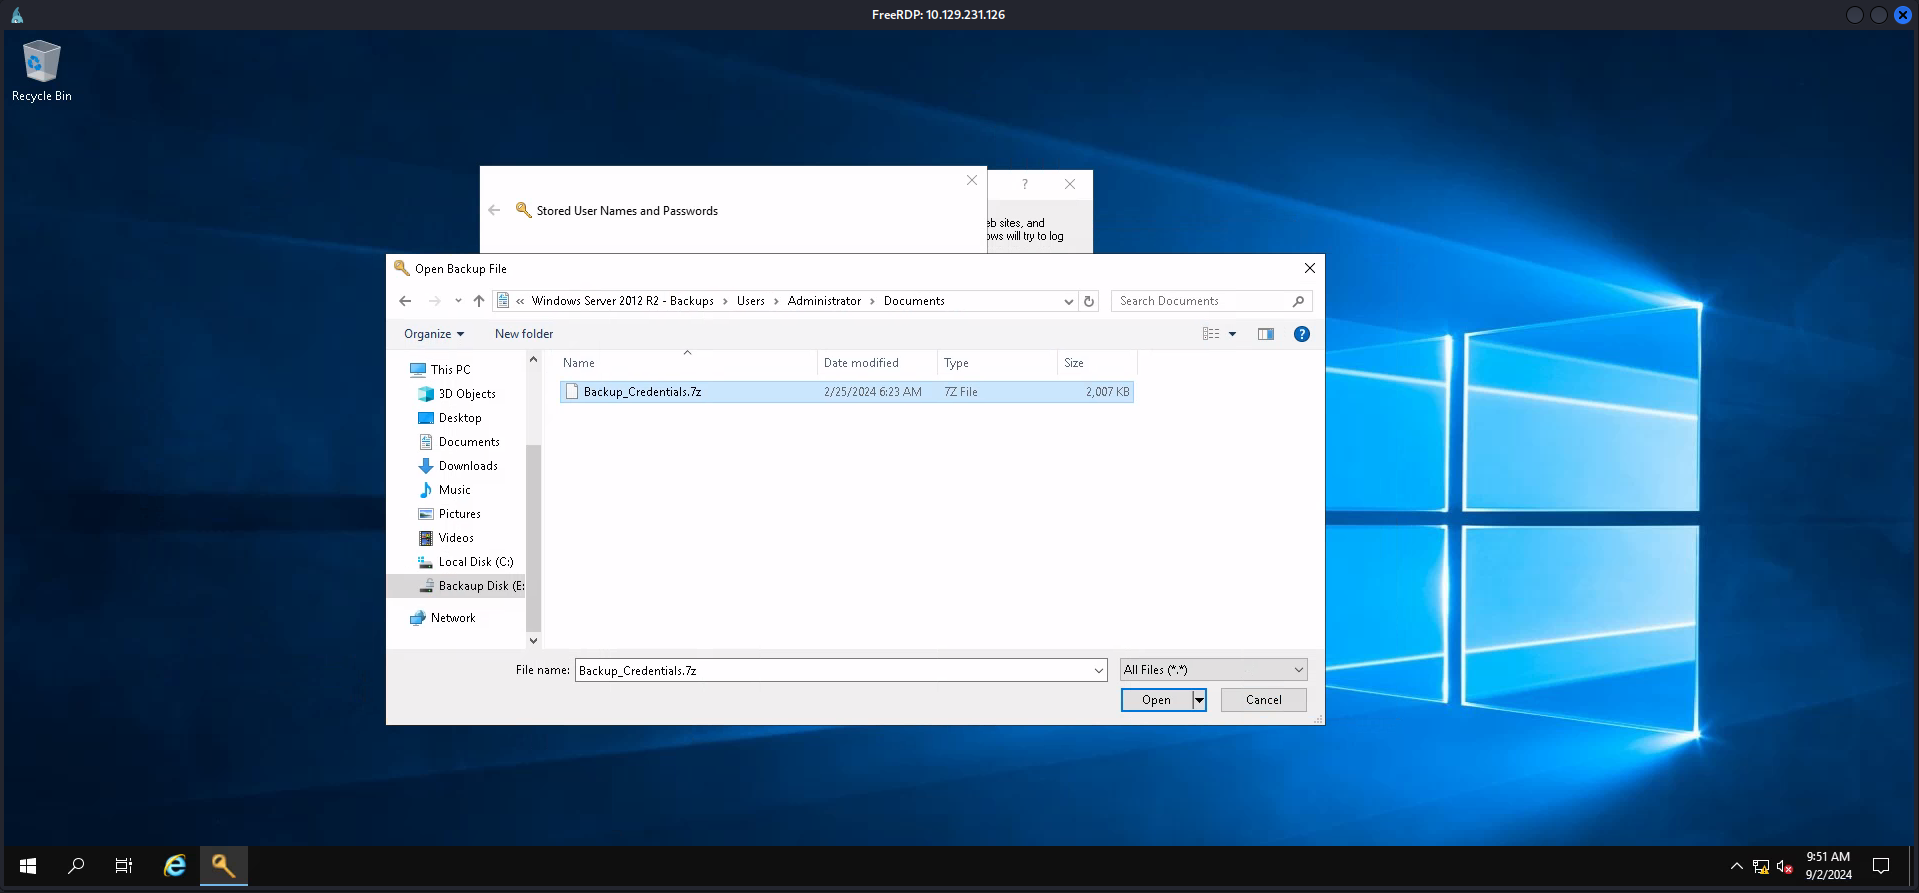Screen dimensions: 1919x893
Task: Expand the view options dropdown arrow
Action: (x=1232, y=334)
